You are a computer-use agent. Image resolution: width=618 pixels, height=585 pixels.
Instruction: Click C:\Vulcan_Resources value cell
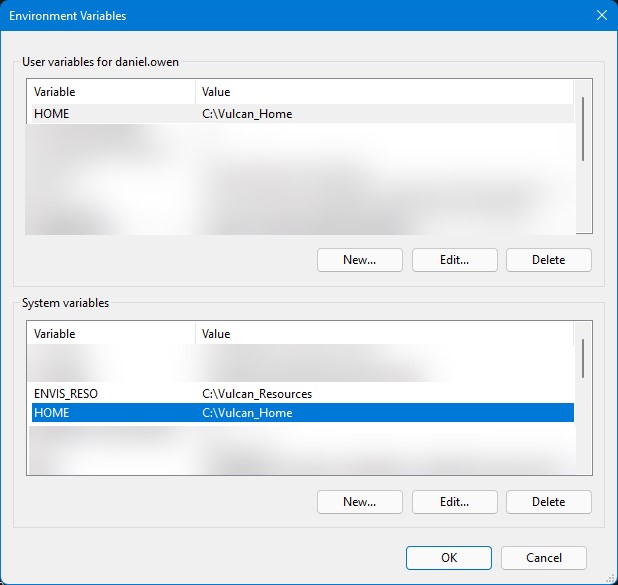[257, 393]
